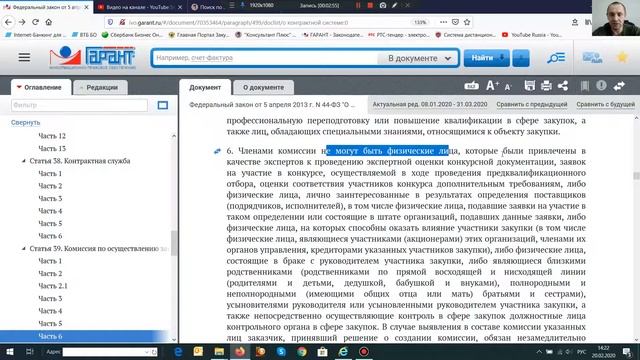The height and width of the screenshot is (360, 640).
Task: Click the yellow favorites star icon
Action: point(622,57)
